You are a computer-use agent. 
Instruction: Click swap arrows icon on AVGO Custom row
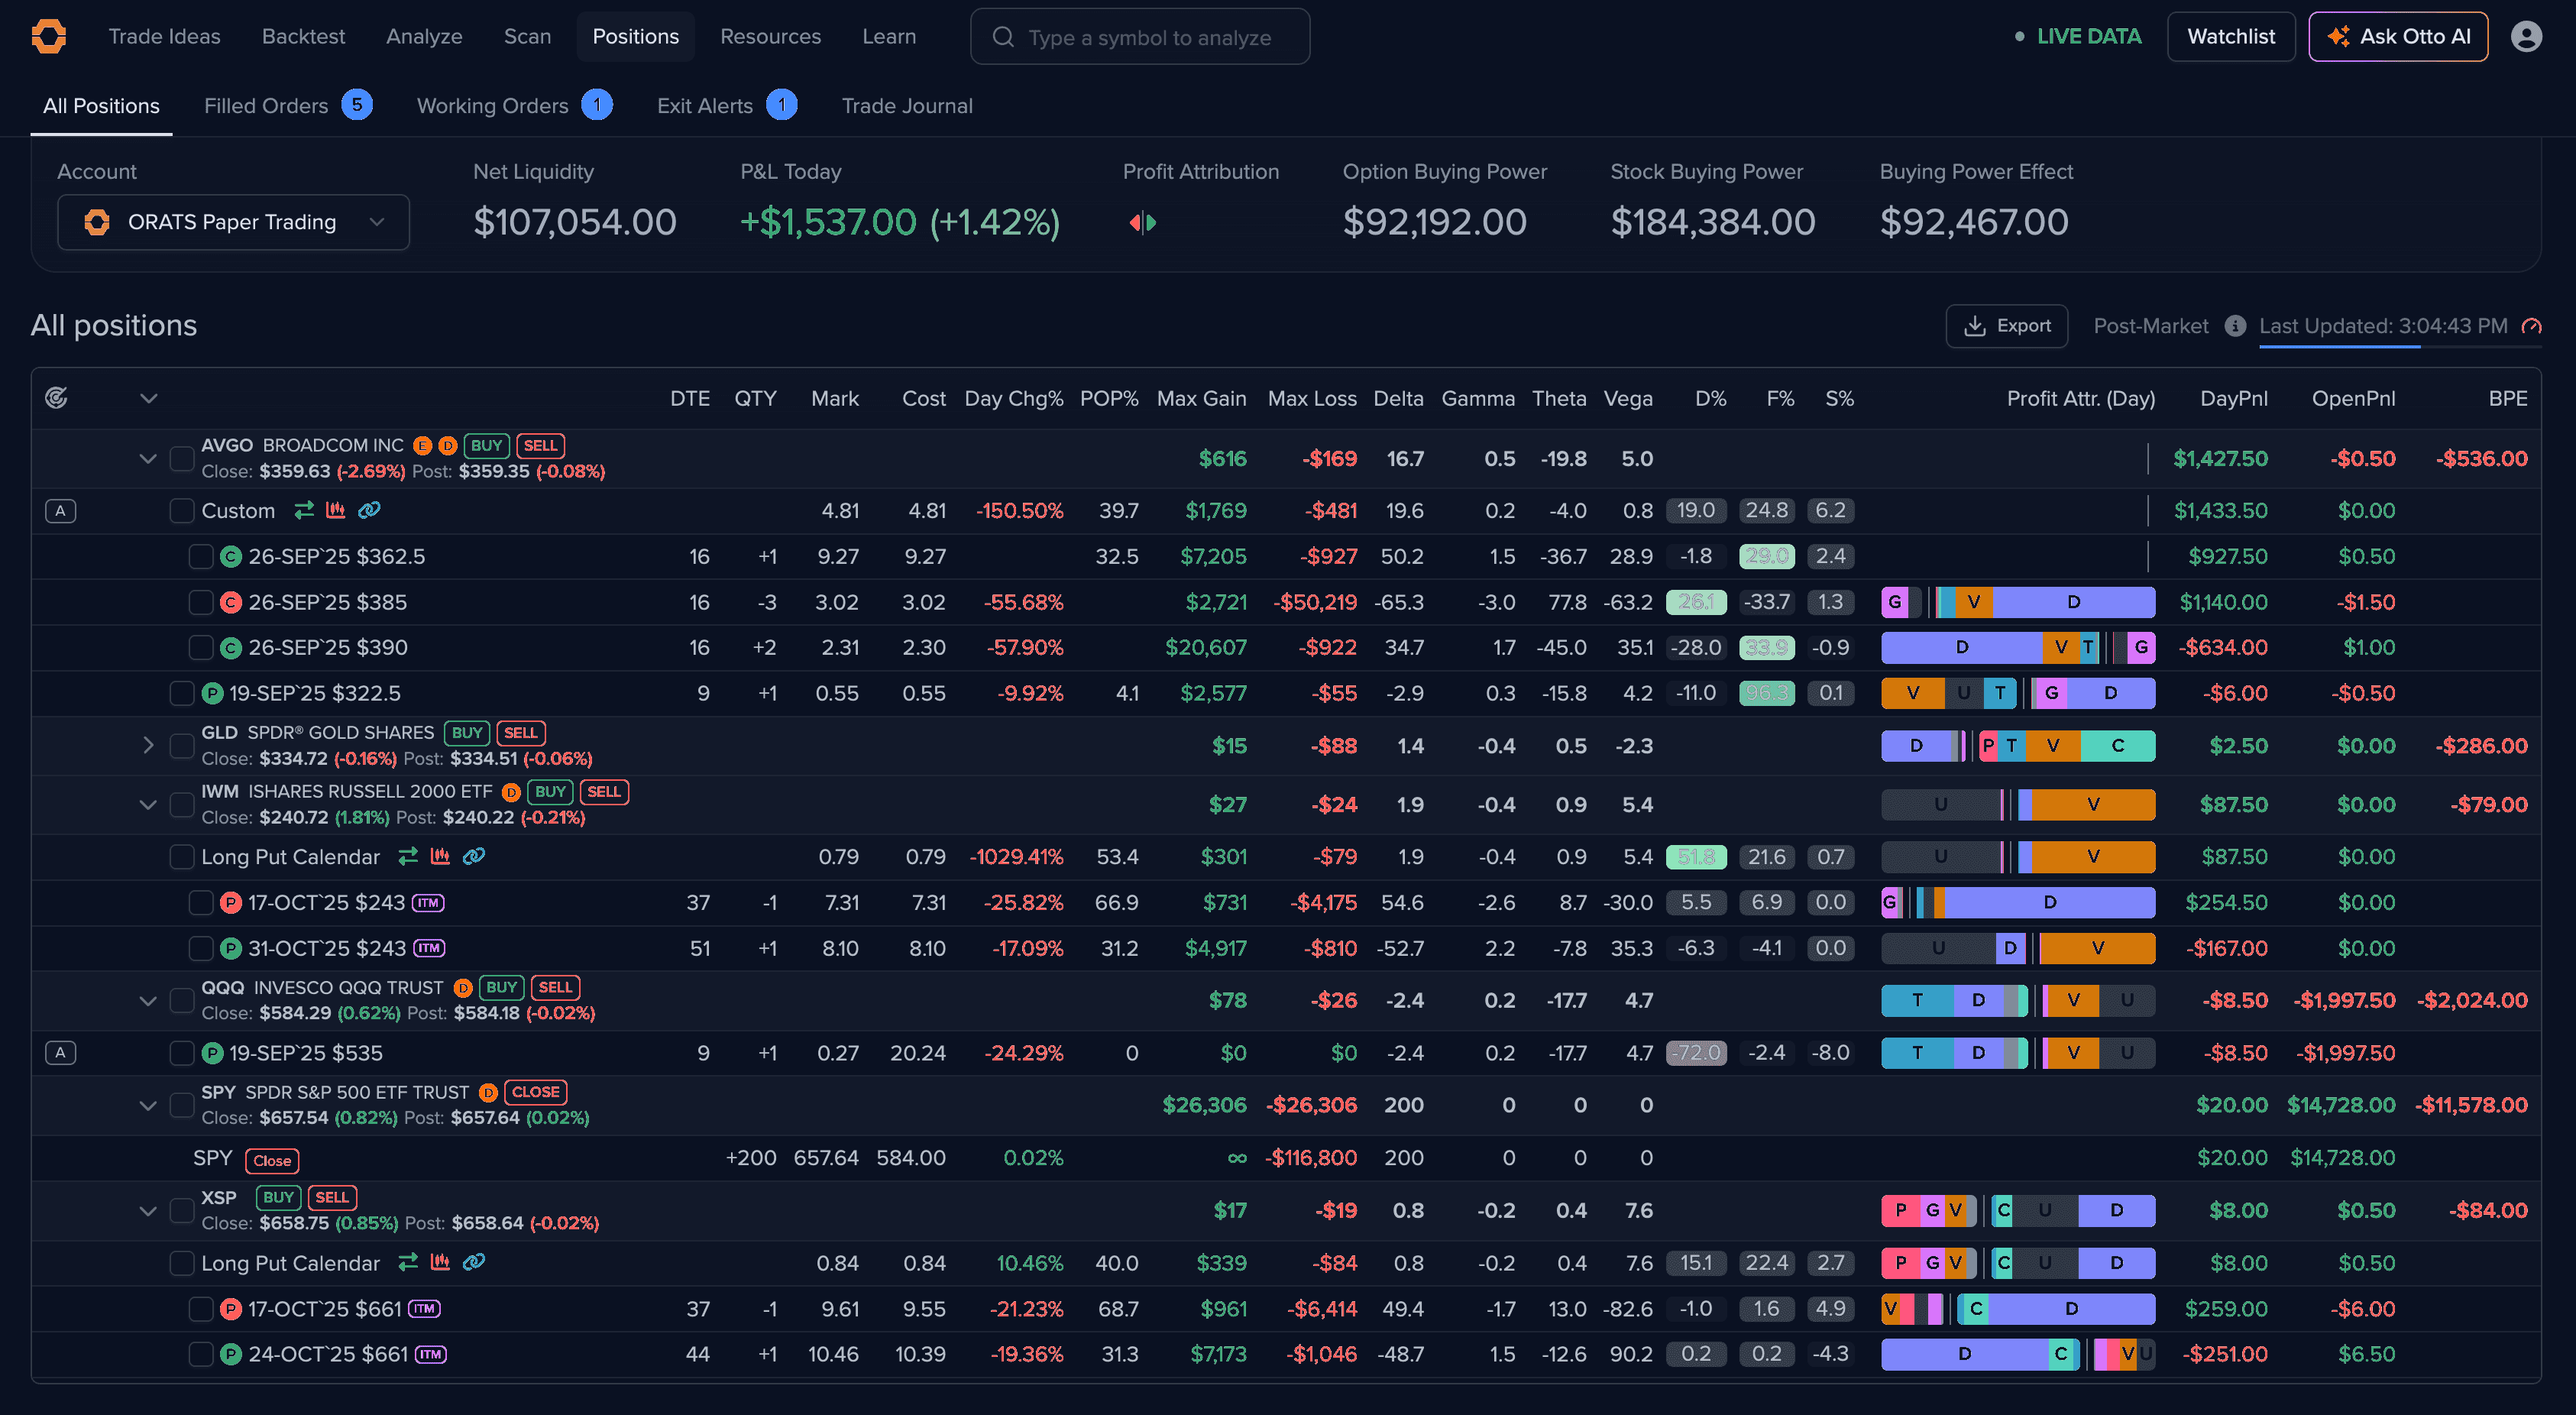[x=304, y=510]
